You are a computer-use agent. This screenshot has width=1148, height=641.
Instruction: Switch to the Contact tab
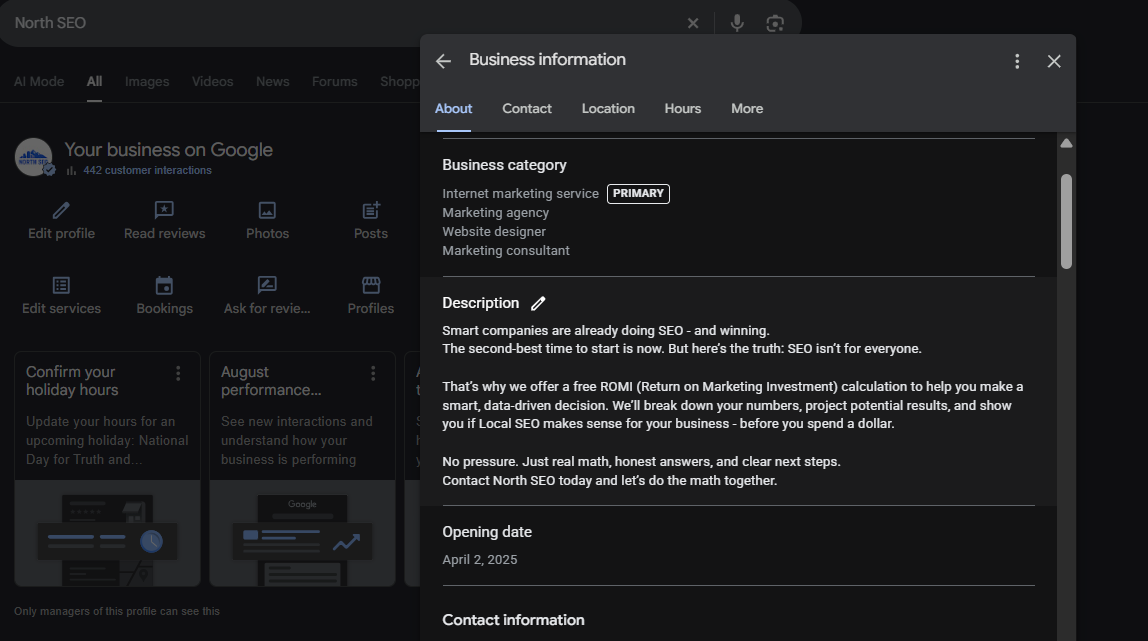pos(526,108)
